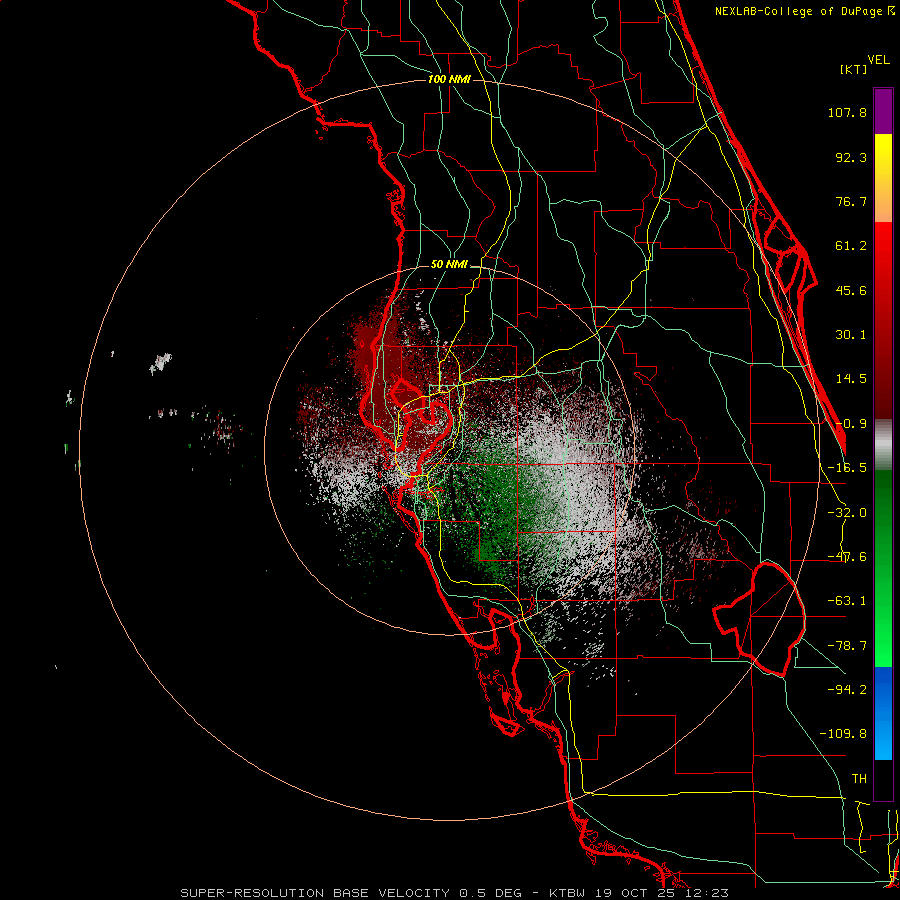Click the -78.7 value on the velocity scale

(847, 646)
